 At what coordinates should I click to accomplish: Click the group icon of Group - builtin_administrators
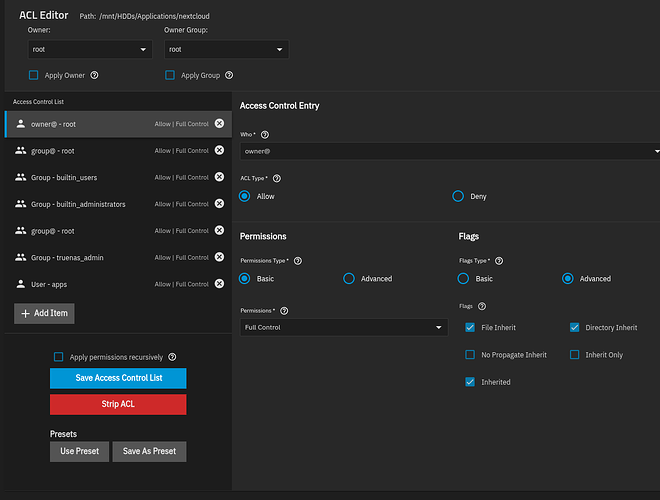(x=20, y=204)
